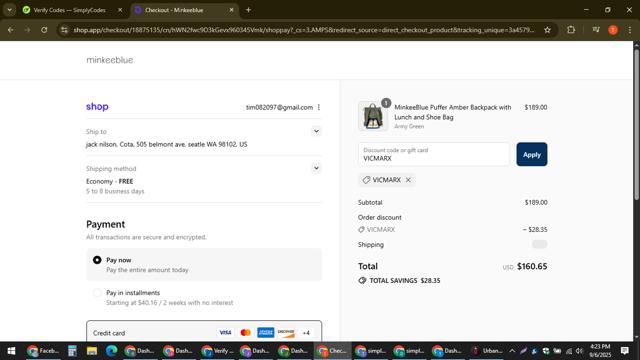This screenshot has height=360, width=640.
Task: Open the tab search dropdown arrow
Action: [x=9, y=10]
